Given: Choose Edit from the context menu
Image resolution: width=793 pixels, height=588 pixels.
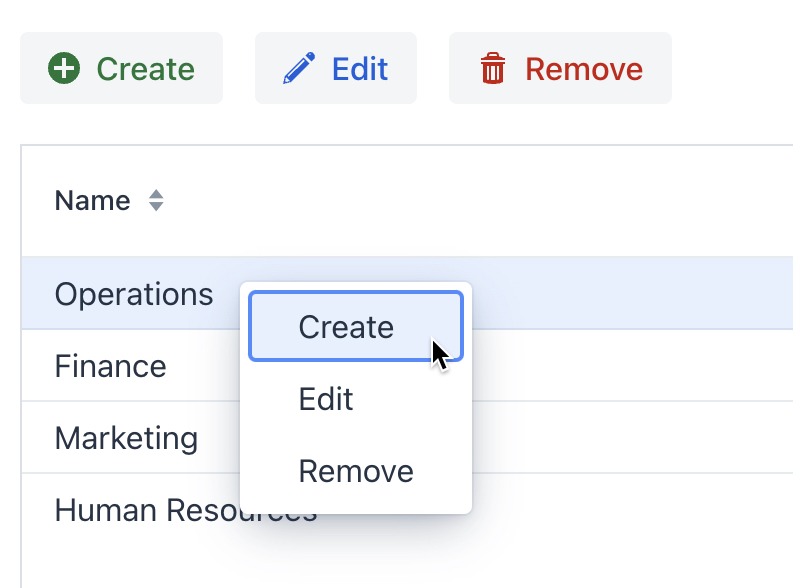Looking at the screenshot, I should (x=326, y=399).
